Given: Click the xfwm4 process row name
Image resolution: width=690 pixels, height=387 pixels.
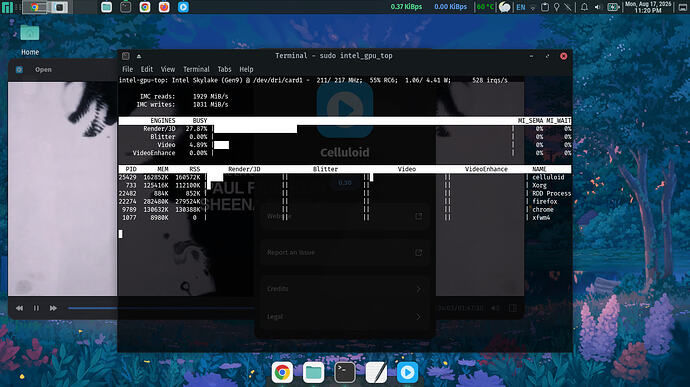Looking at the screenshot, I should [x=541, y=217].
